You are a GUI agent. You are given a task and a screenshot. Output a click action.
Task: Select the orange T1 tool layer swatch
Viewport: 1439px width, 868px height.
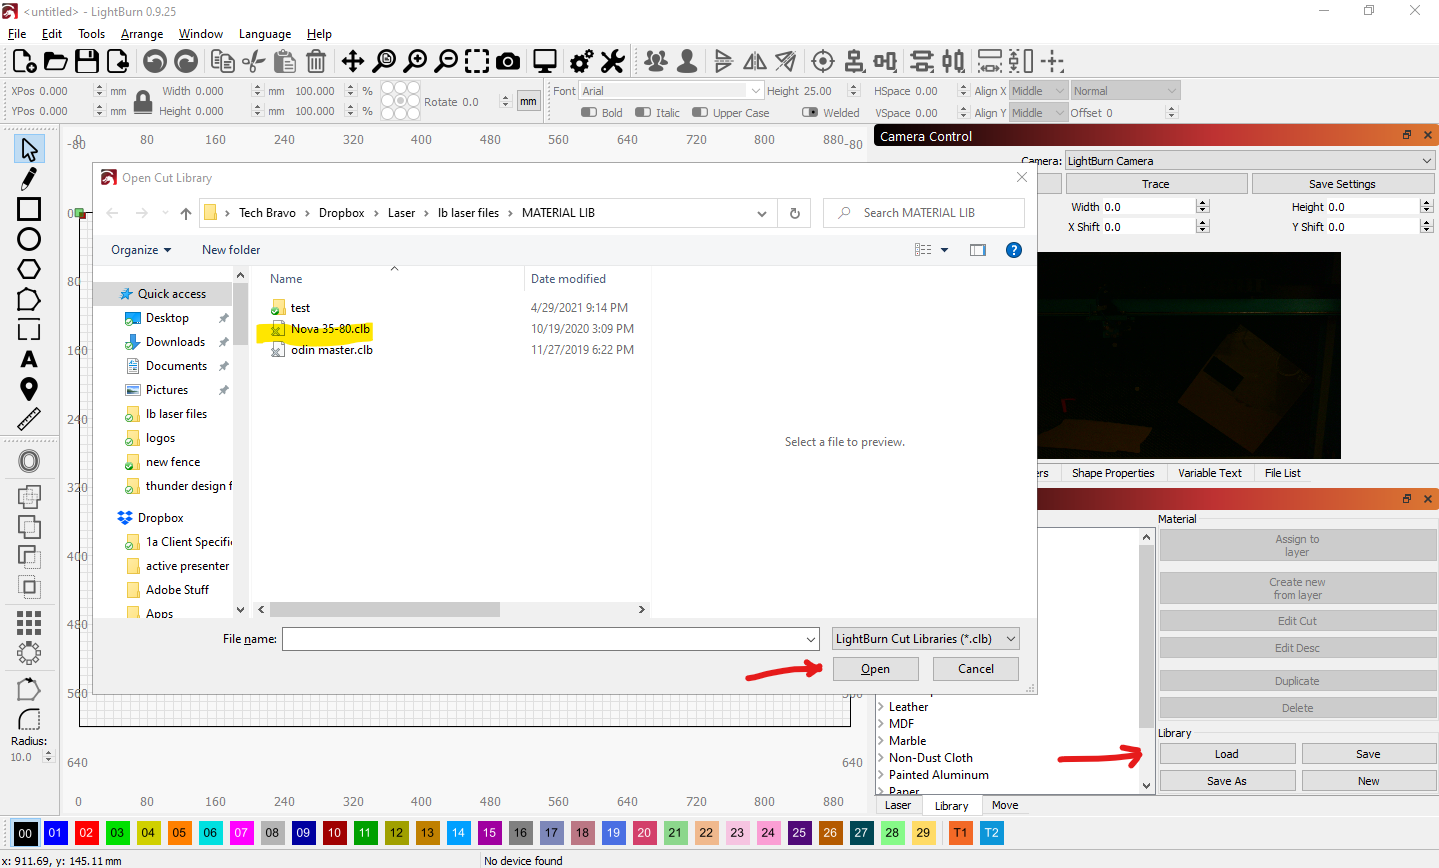pos(960,832)
